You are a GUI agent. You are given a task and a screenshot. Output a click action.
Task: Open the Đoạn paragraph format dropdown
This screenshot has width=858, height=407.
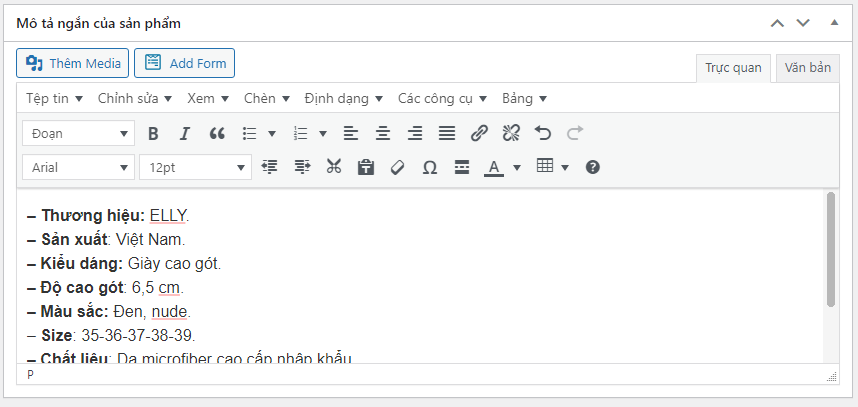coord(78,133)
